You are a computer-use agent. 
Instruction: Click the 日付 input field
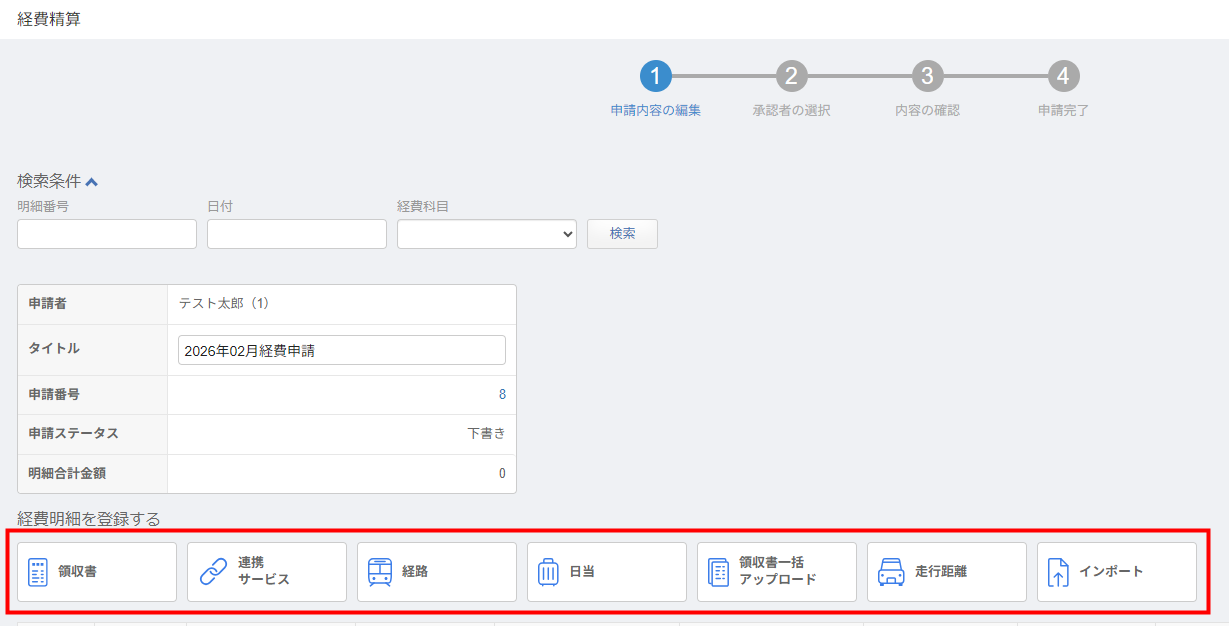click(x=296, y=234)
